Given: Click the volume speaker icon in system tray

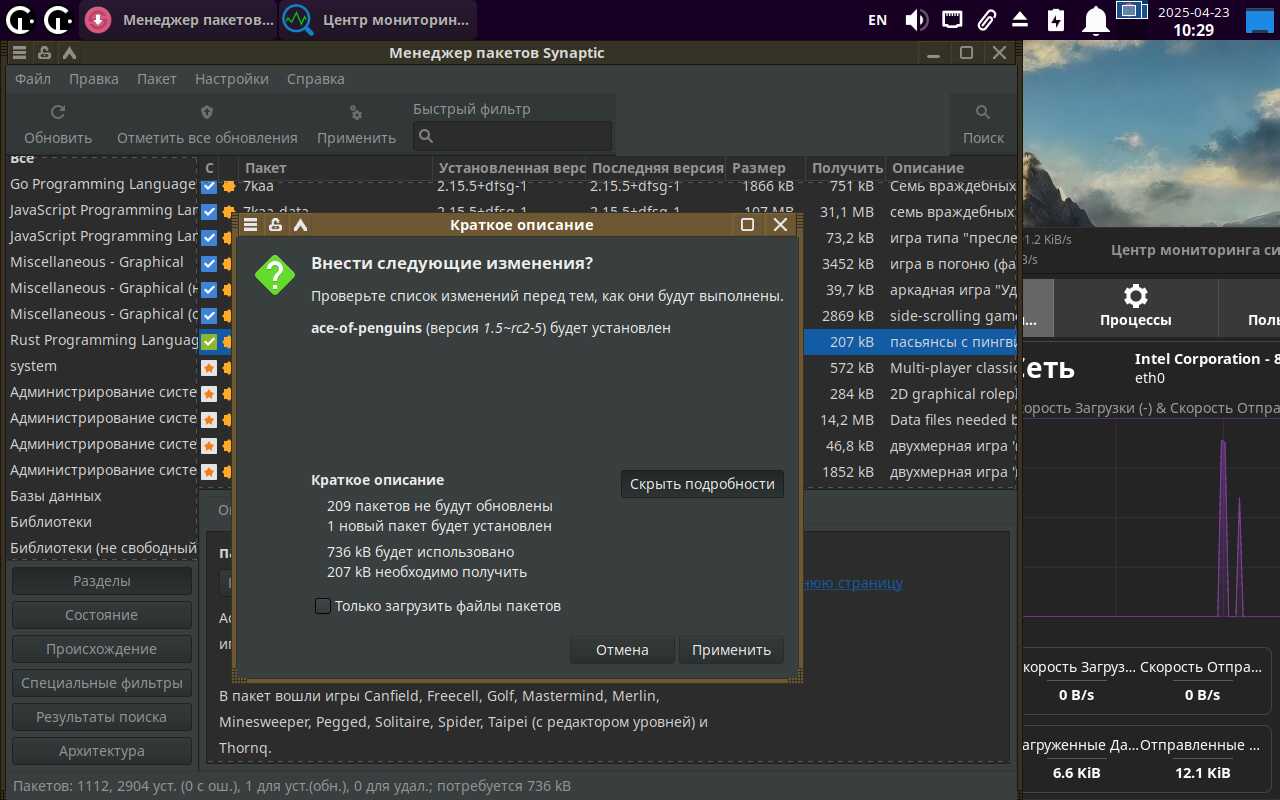Looking at the screenshot, I should coord(916,19).
